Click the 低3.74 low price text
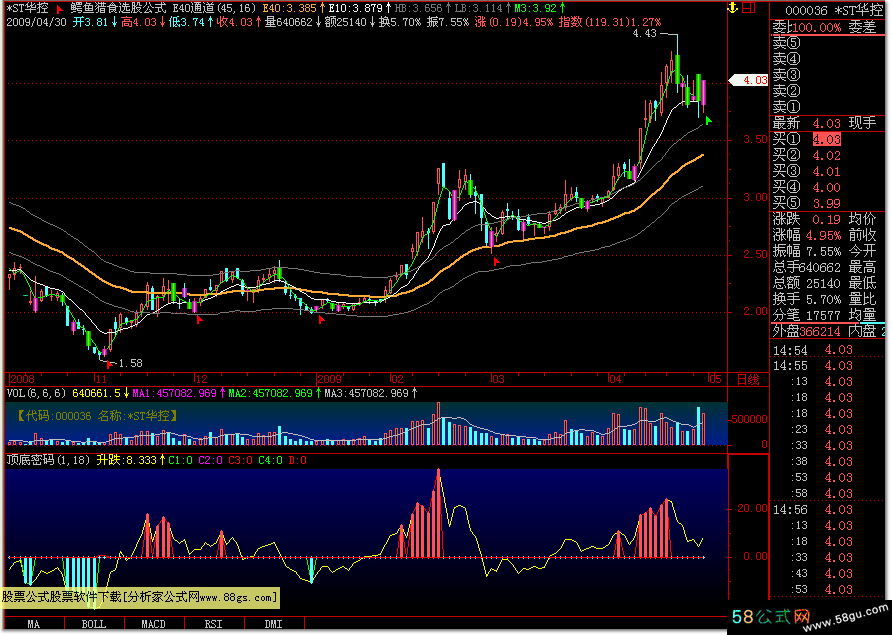This screenshot has height=635, width=892. (187, 22)
